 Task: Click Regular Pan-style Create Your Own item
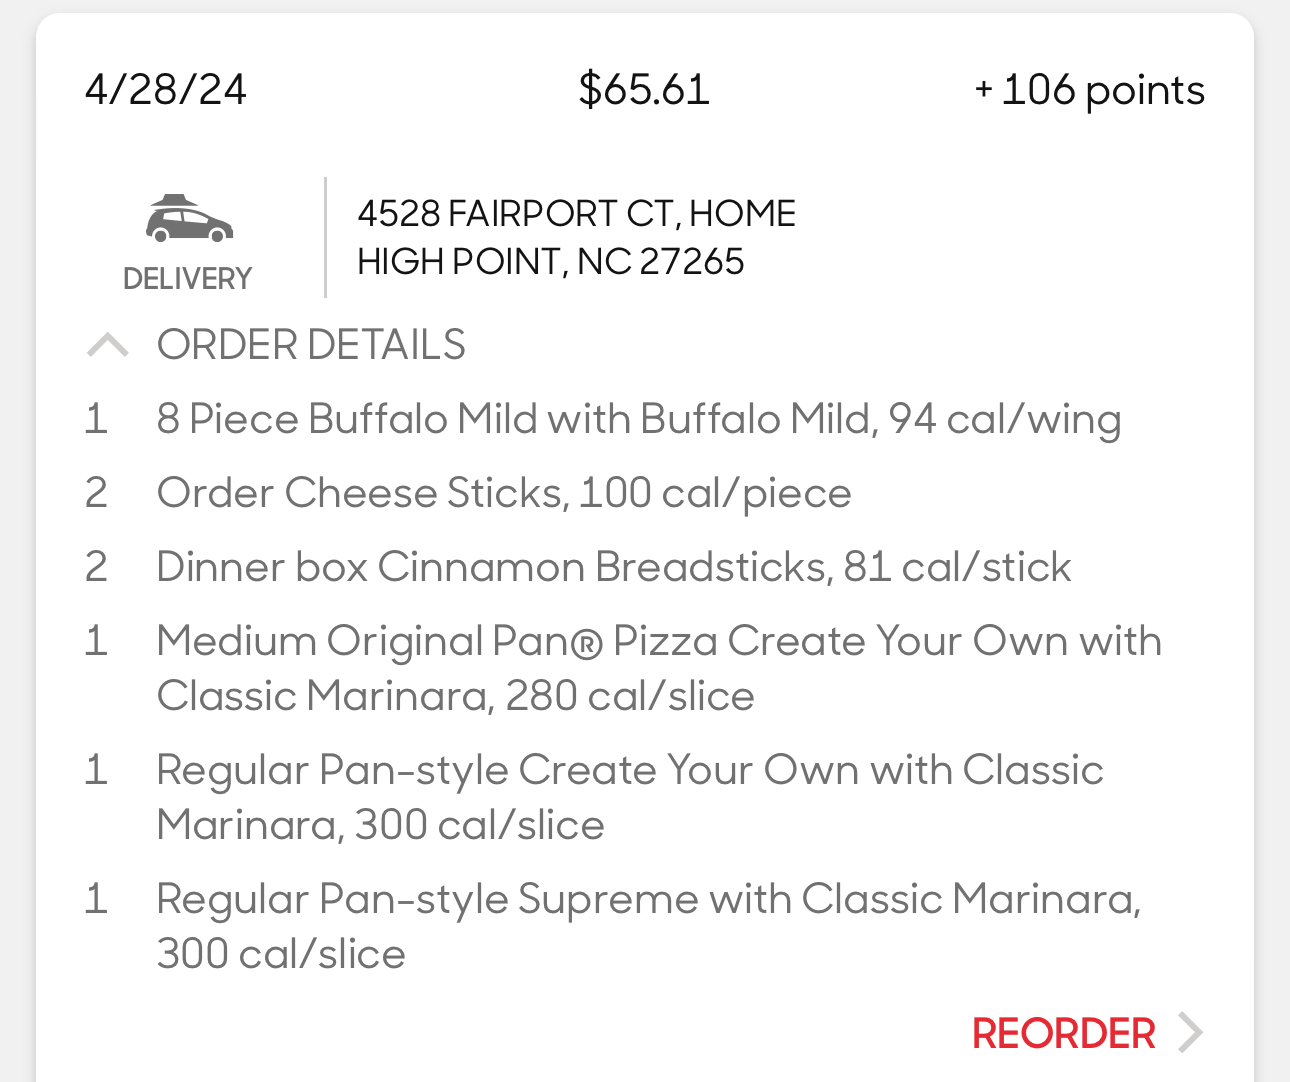(x=629, y=796)
